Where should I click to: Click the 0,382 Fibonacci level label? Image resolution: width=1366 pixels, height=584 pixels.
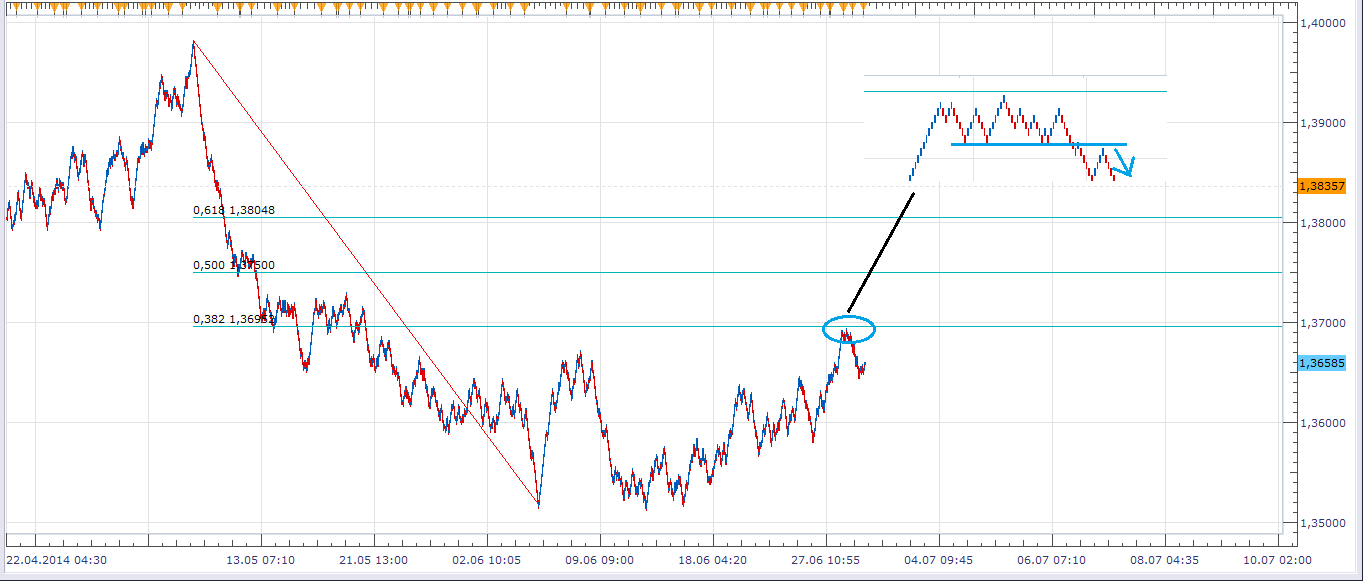233,319
